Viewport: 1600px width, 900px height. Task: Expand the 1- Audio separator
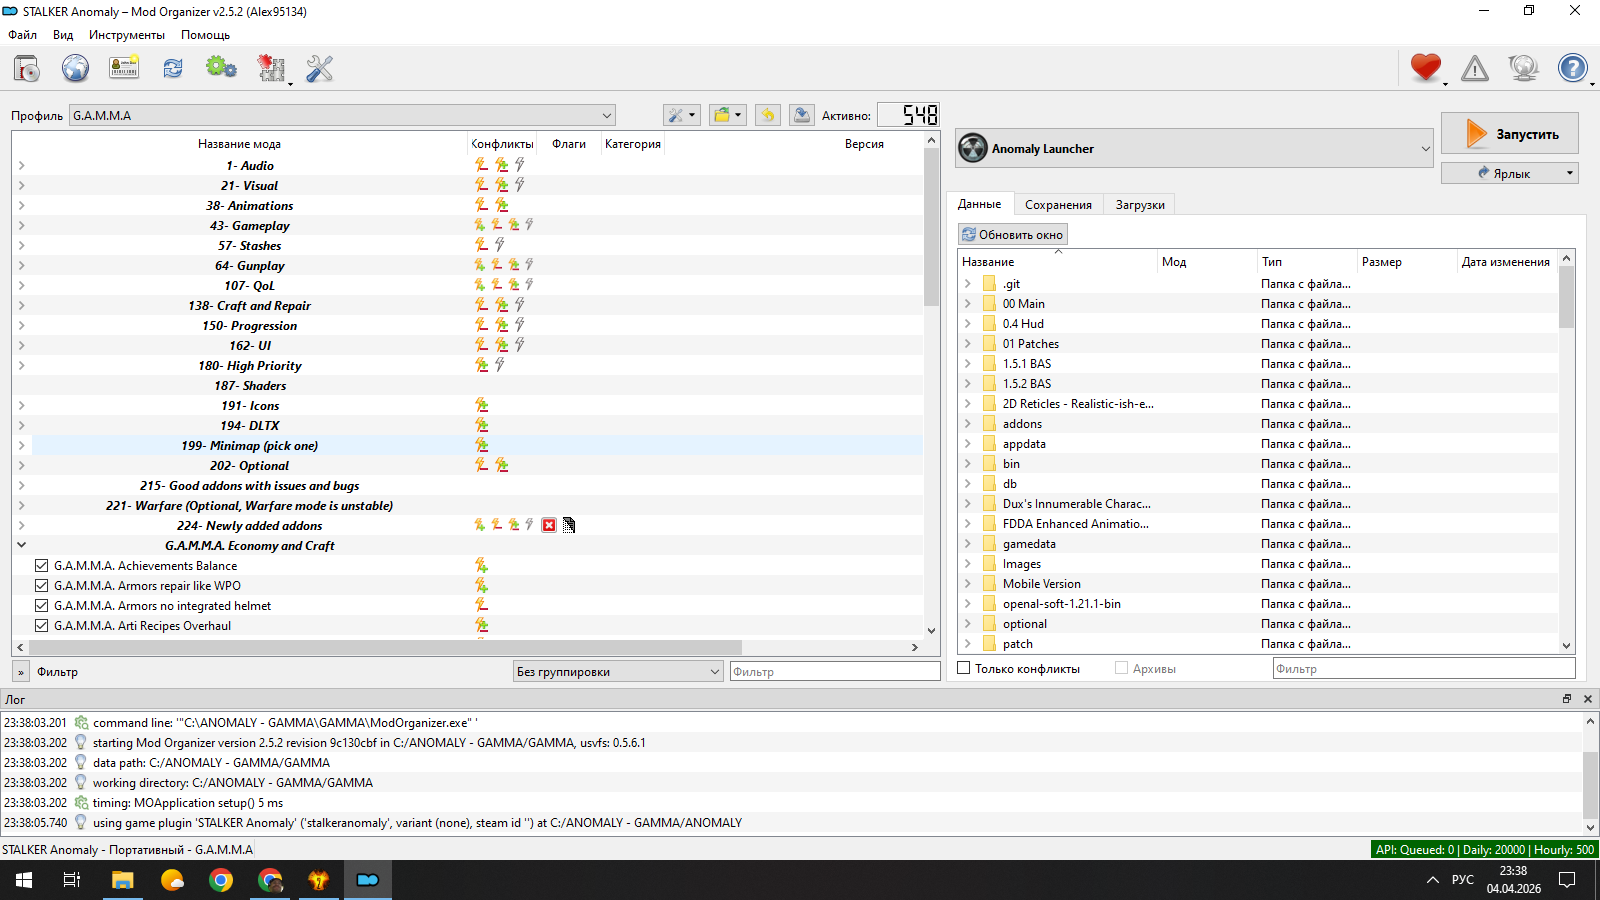[x=21, y=165]
